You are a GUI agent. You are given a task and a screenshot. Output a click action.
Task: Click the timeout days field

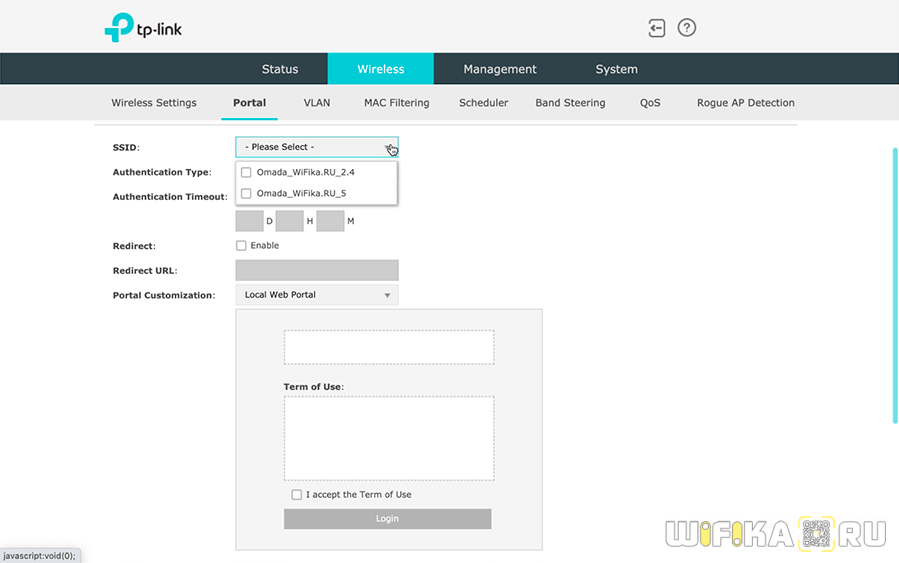pyautogui.click(x=249, y=221)
